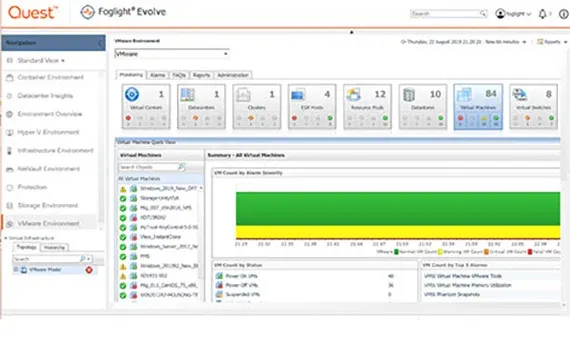Open the Clusters tile
The image size is (570, 364).
[x=257, y=106]
